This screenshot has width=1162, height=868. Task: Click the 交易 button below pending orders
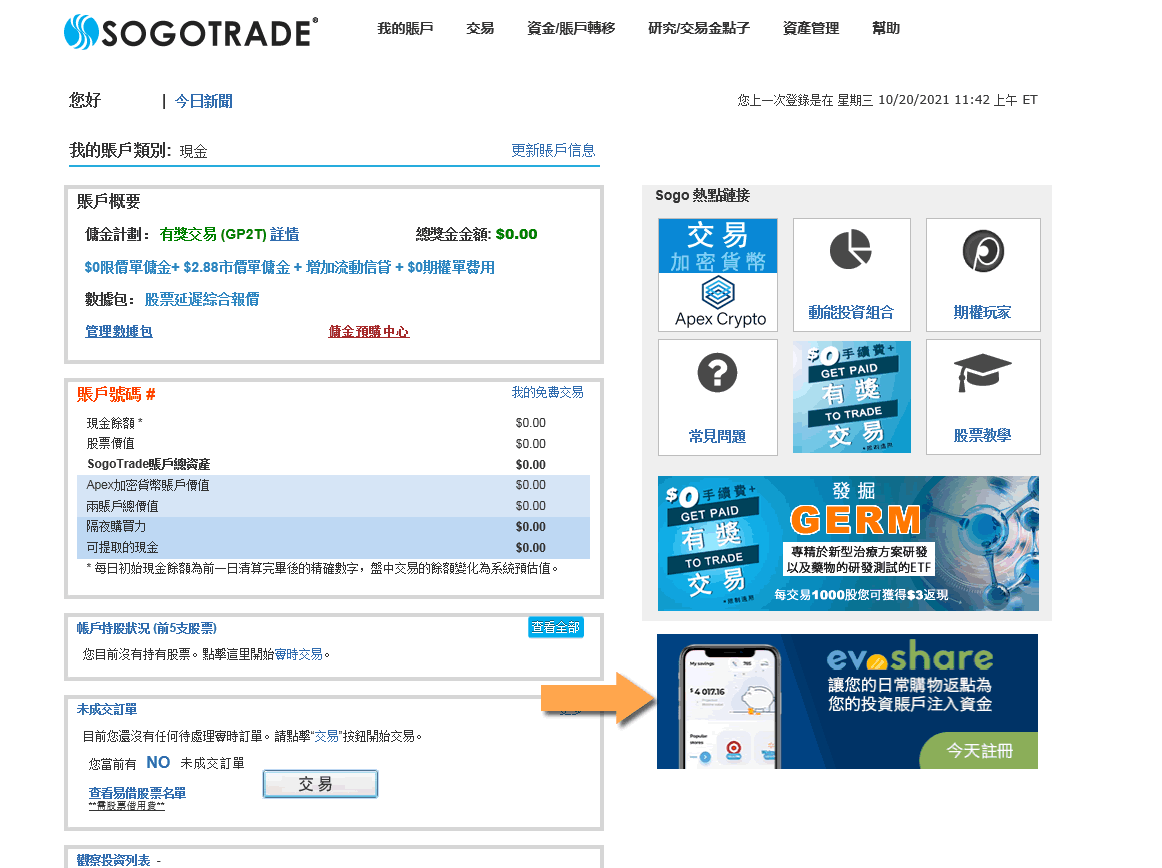[320, 783]
